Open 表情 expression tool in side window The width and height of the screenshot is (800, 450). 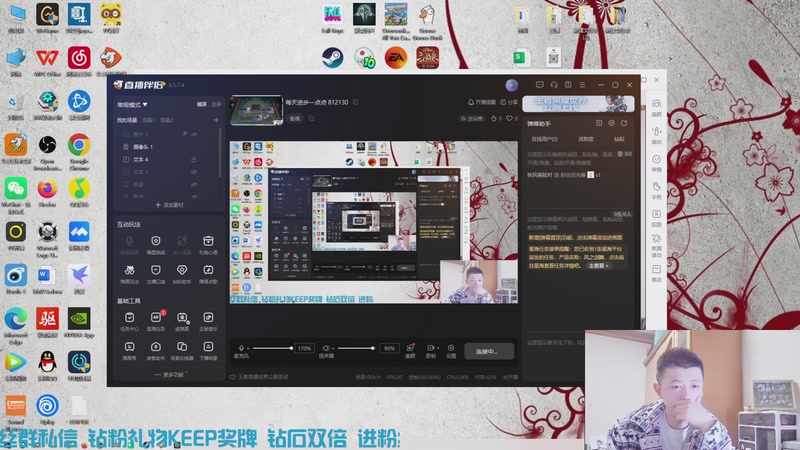657,163
